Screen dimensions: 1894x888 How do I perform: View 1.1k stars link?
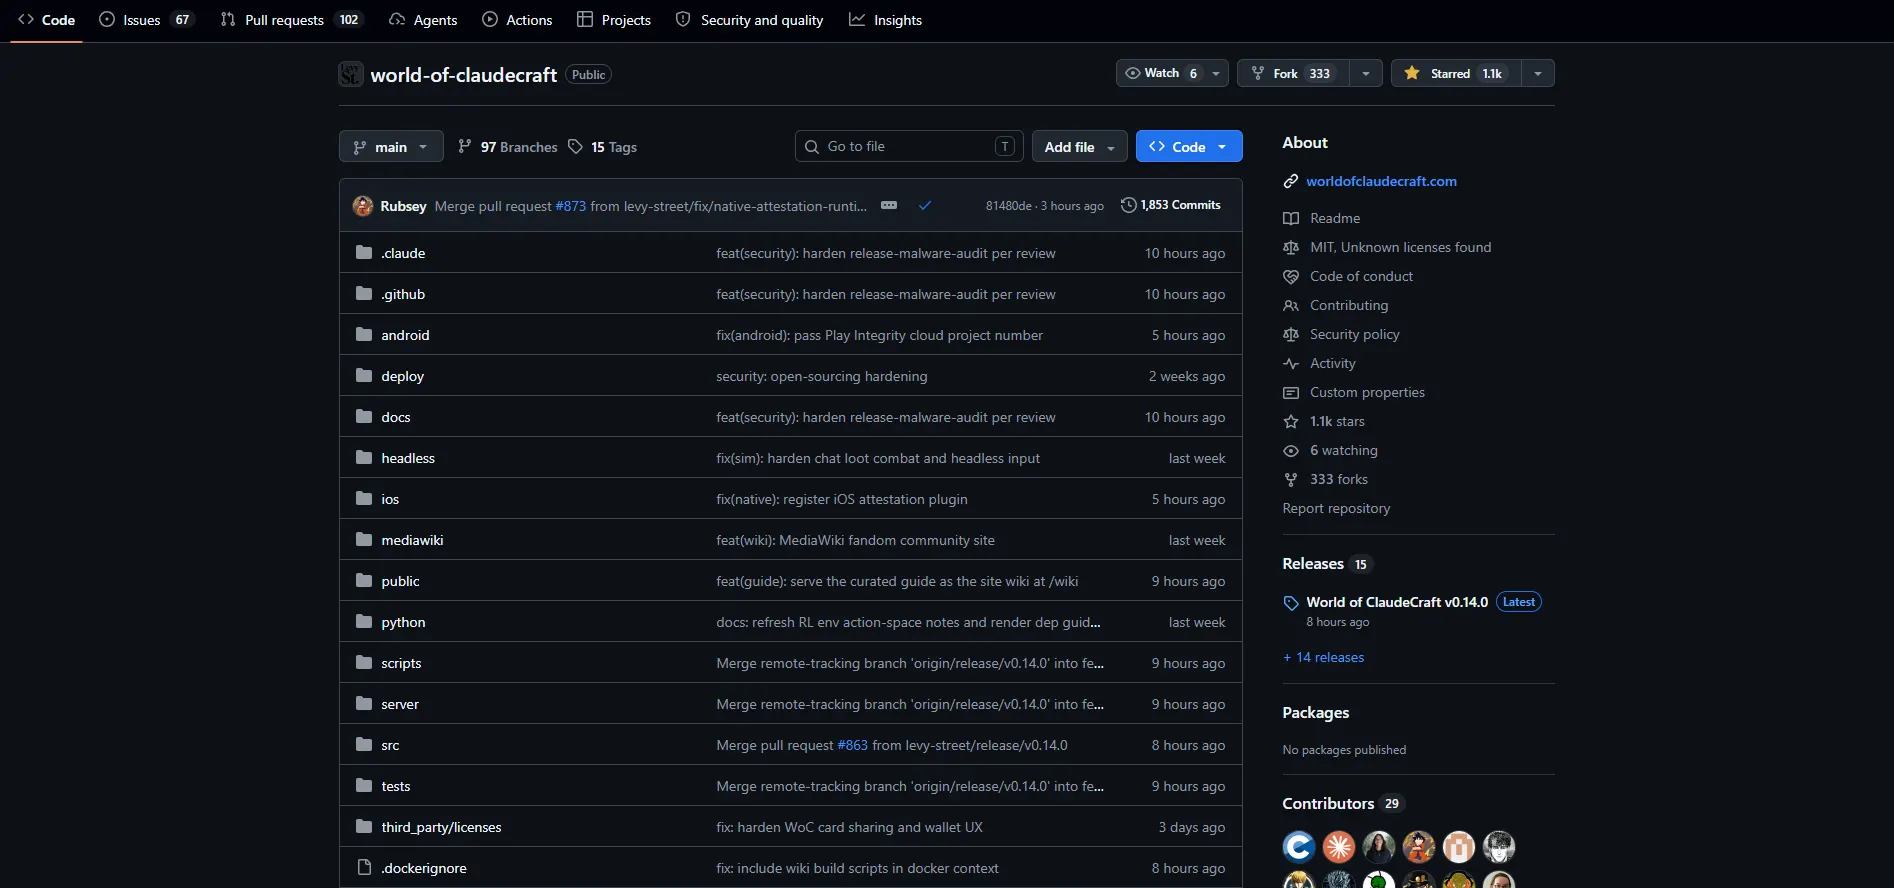pyautogui.click(x=1337, y=421)
